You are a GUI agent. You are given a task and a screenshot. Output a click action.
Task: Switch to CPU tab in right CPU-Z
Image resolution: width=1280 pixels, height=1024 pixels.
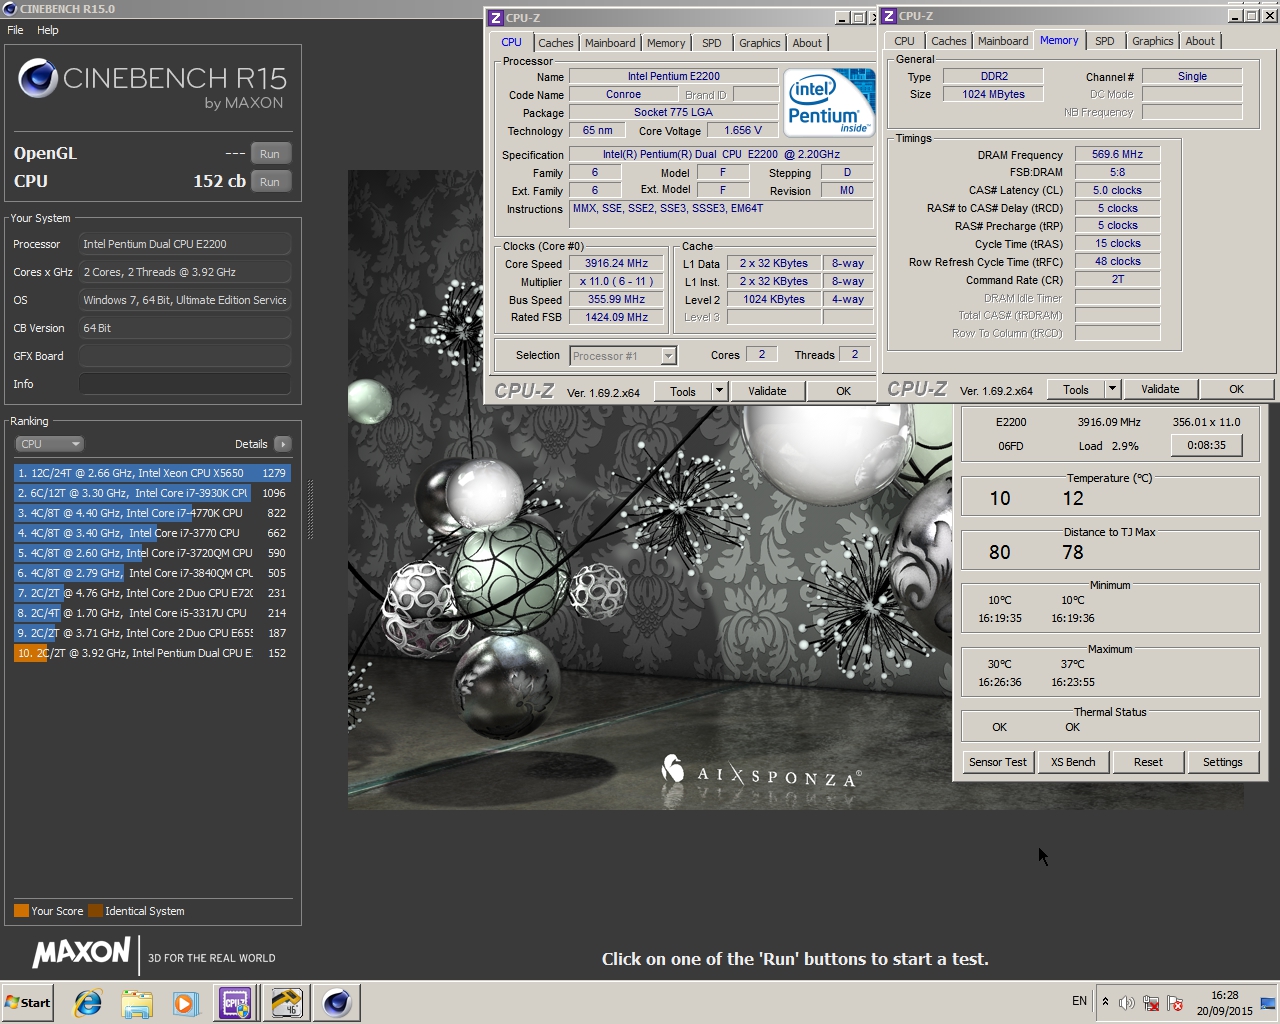tap(904, 41)
